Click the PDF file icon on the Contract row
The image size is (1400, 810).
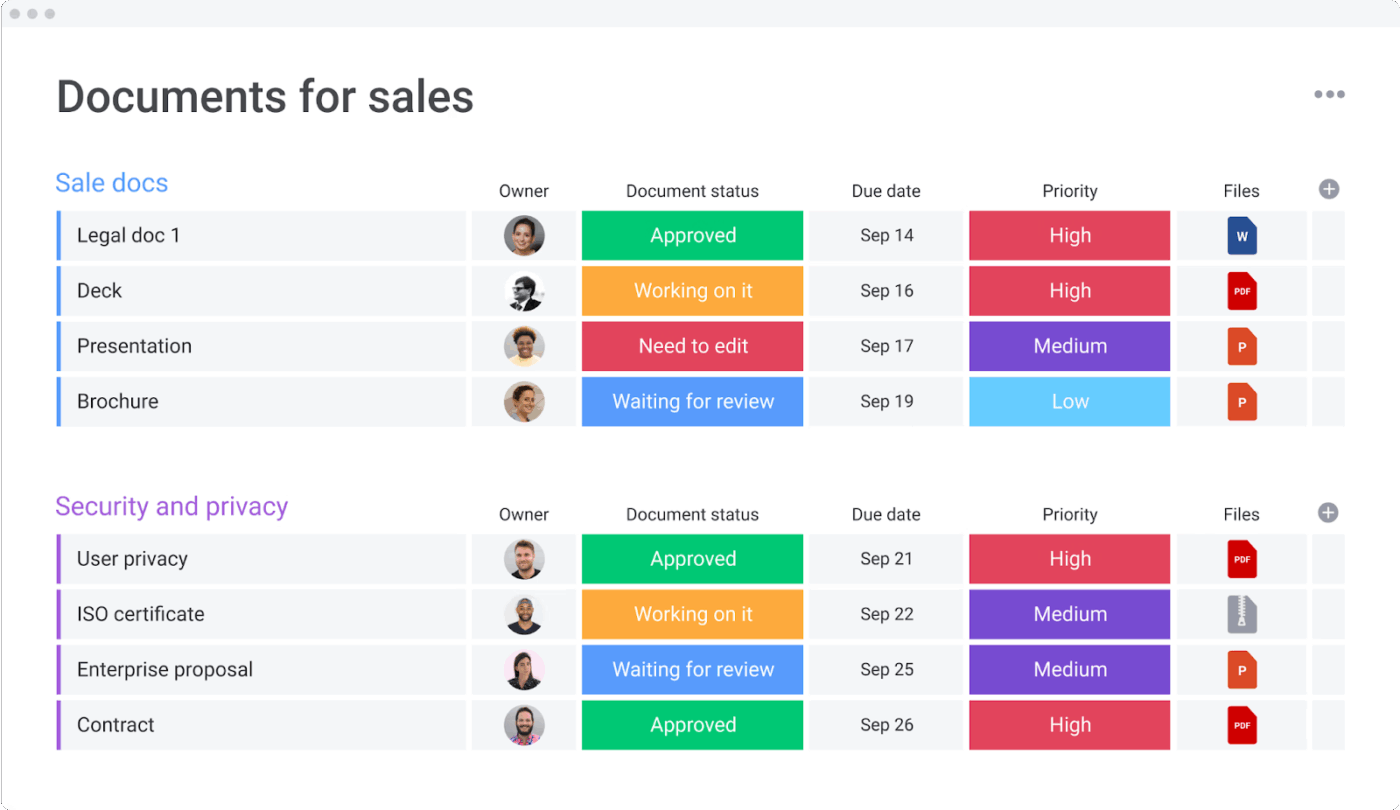click(x=1241, y=725)
